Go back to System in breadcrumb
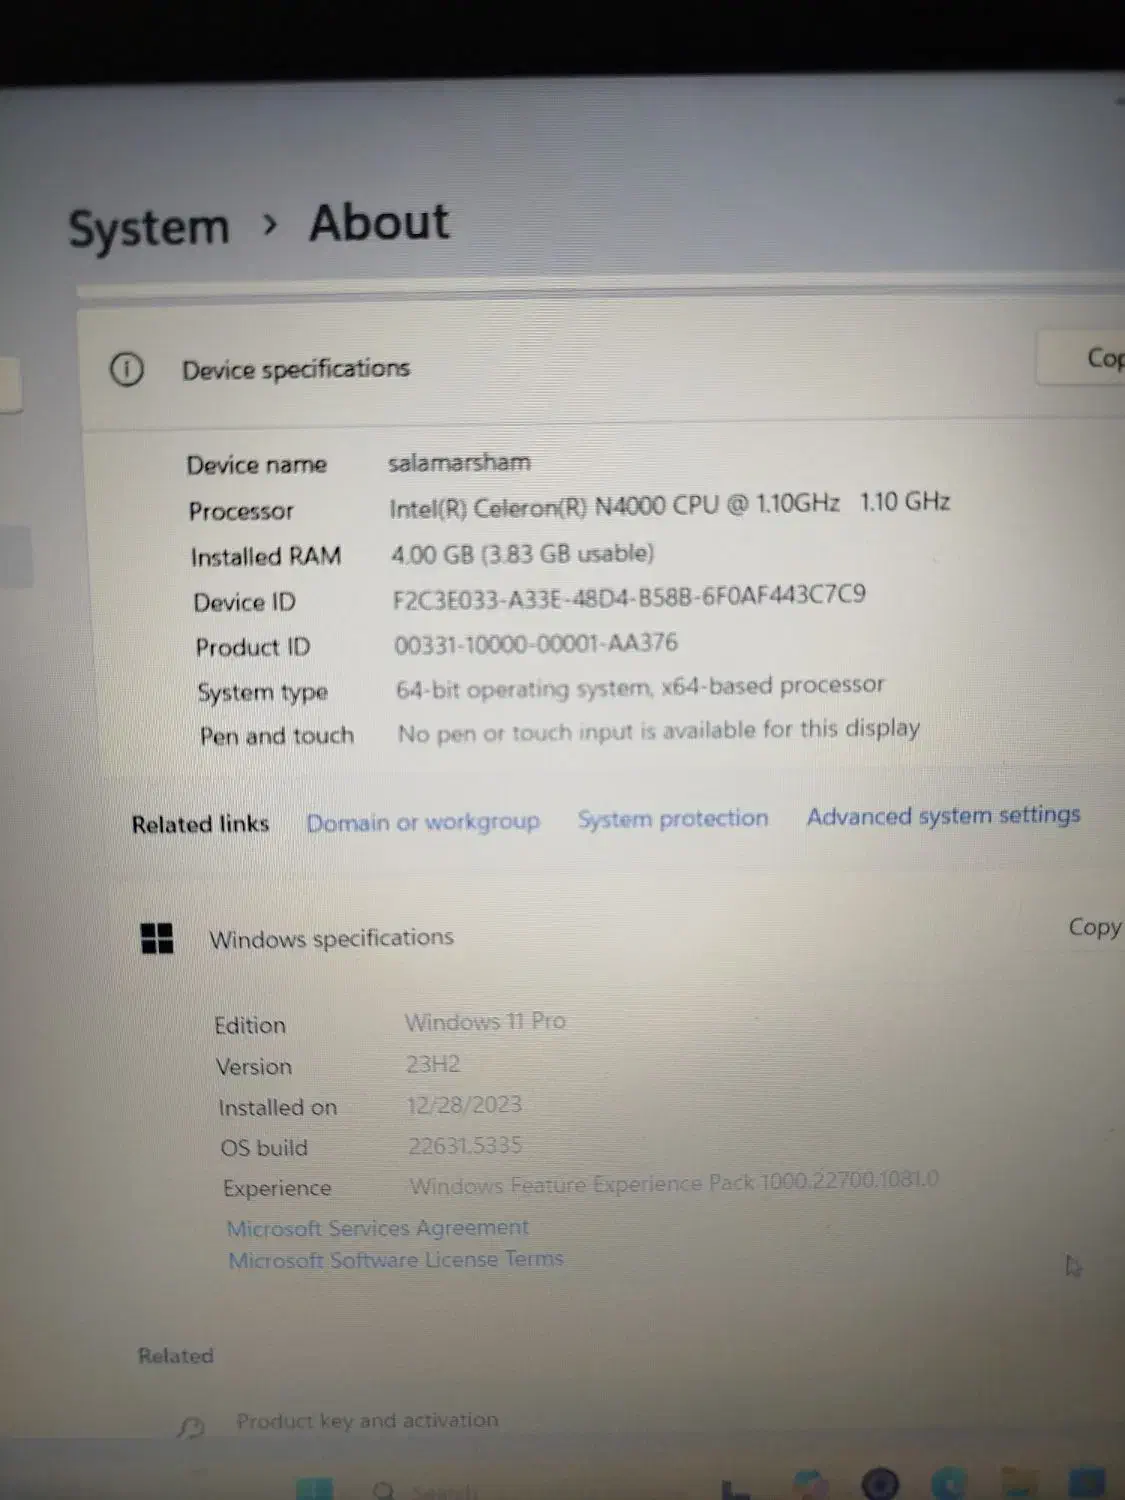 [149, 227]
